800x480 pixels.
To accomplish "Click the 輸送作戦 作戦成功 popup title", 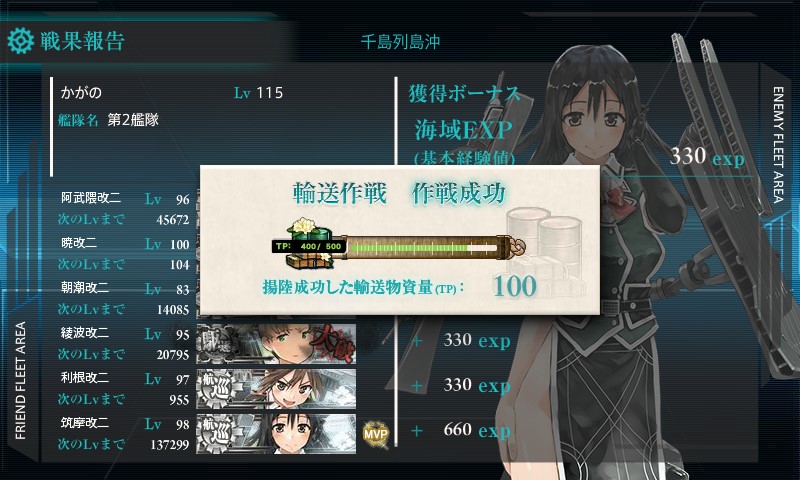I will tap(399, 193).
